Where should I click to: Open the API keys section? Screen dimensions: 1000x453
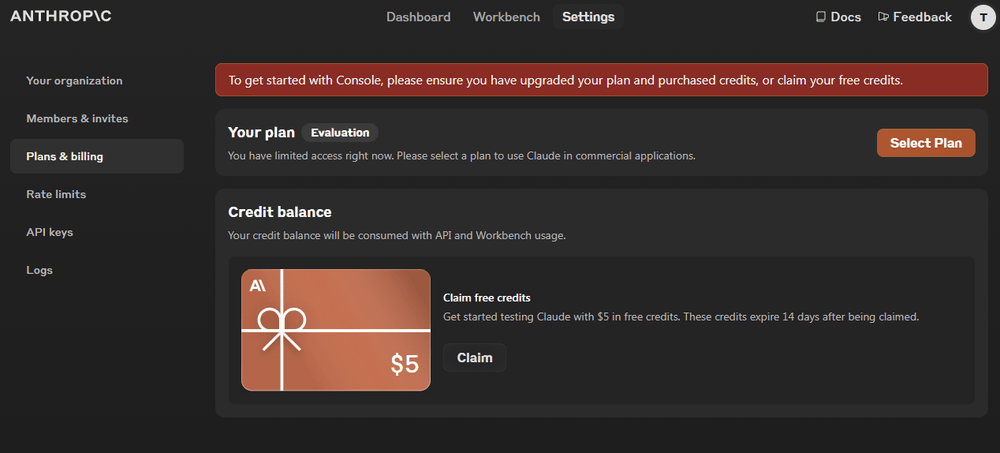click(49, 232)
